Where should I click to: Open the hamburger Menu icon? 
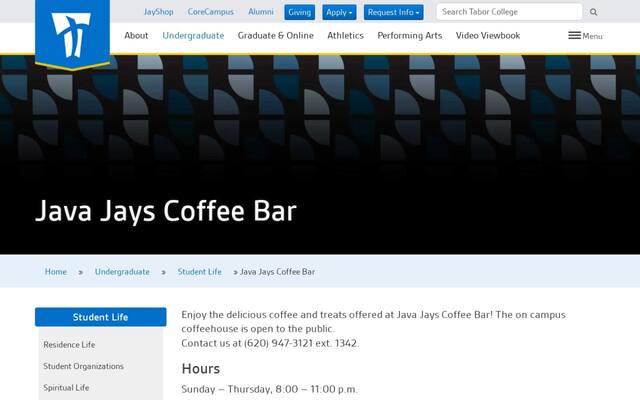(585, 36)
